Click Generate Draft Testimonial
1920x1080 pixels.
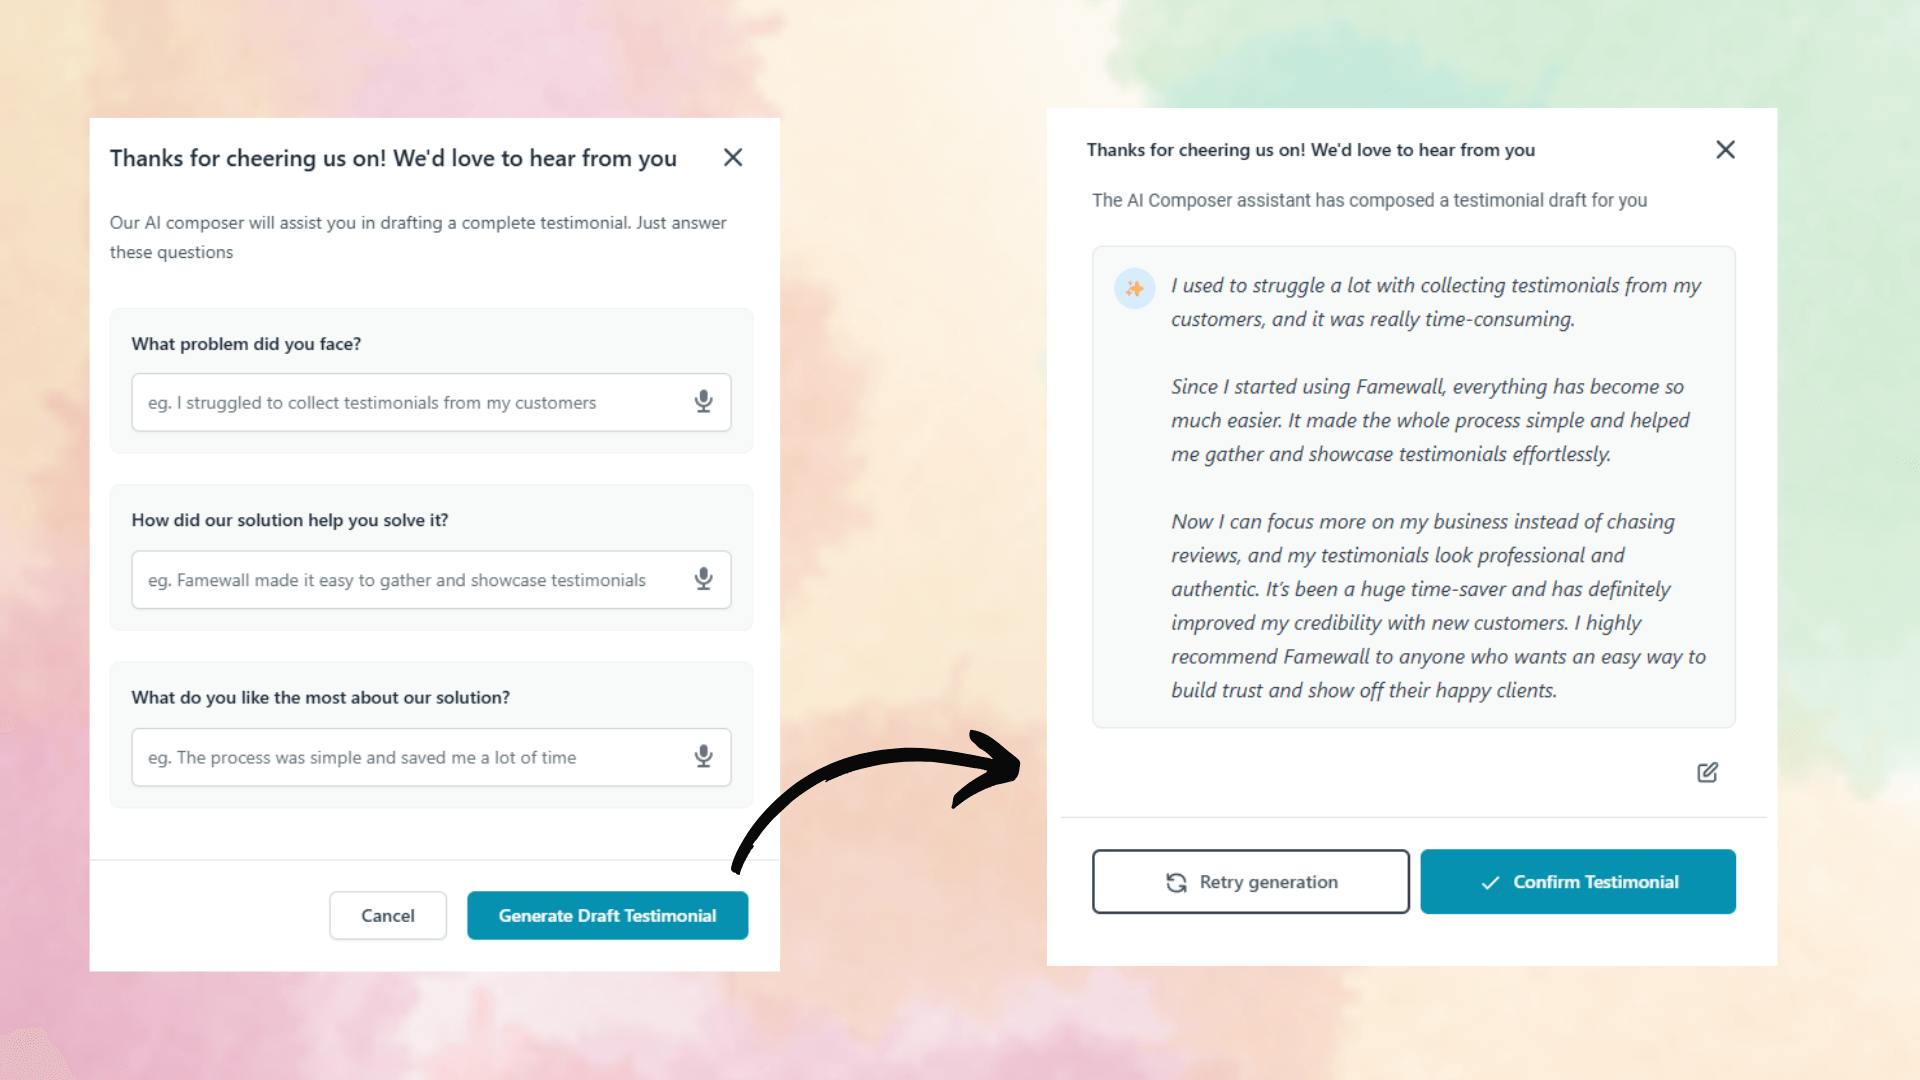(x=607, y=915)
